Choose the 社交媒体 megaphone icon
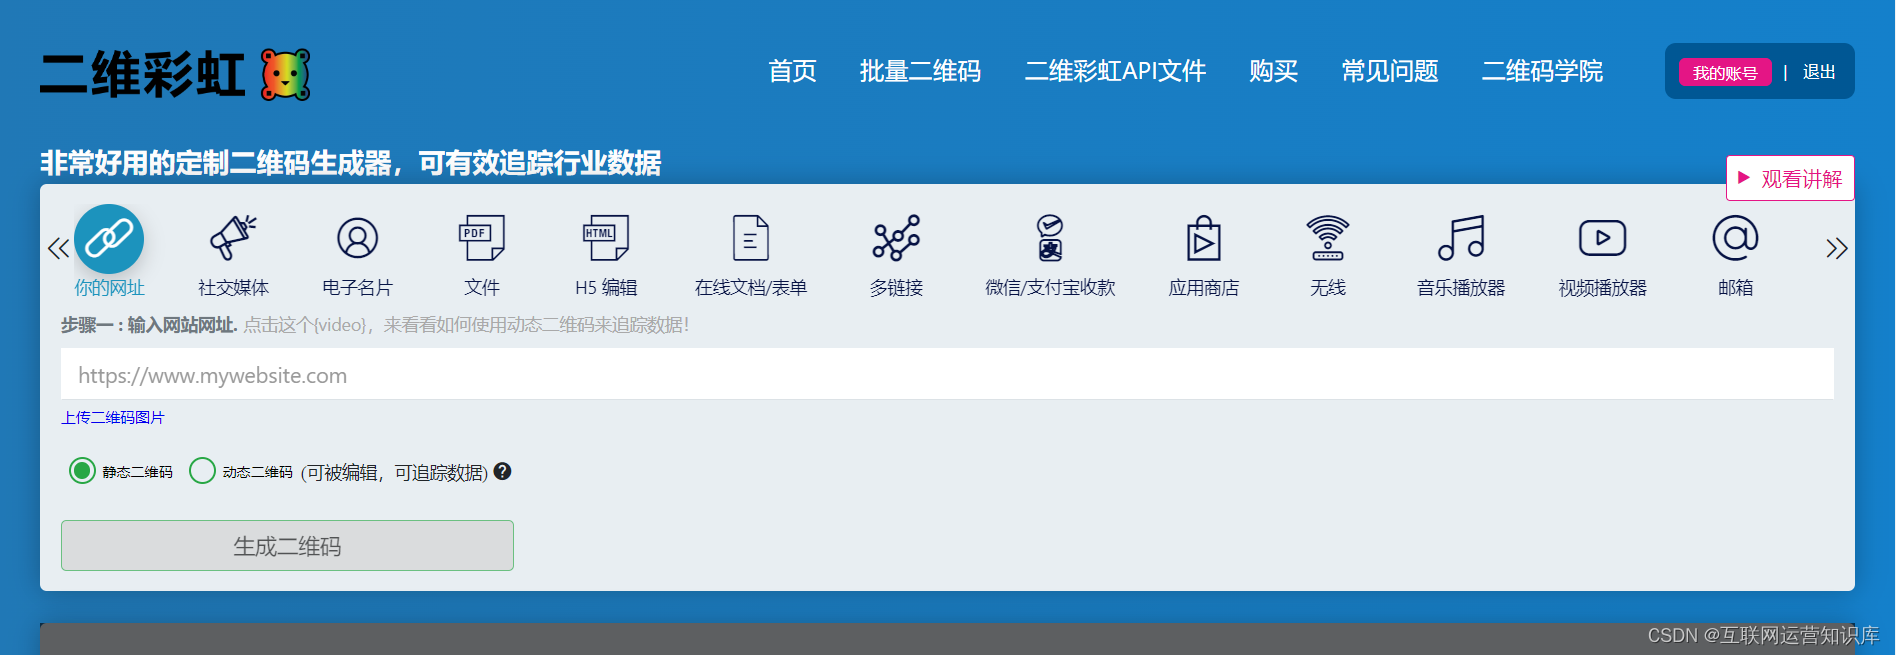 pyautogui.click(x=233, y=238)
